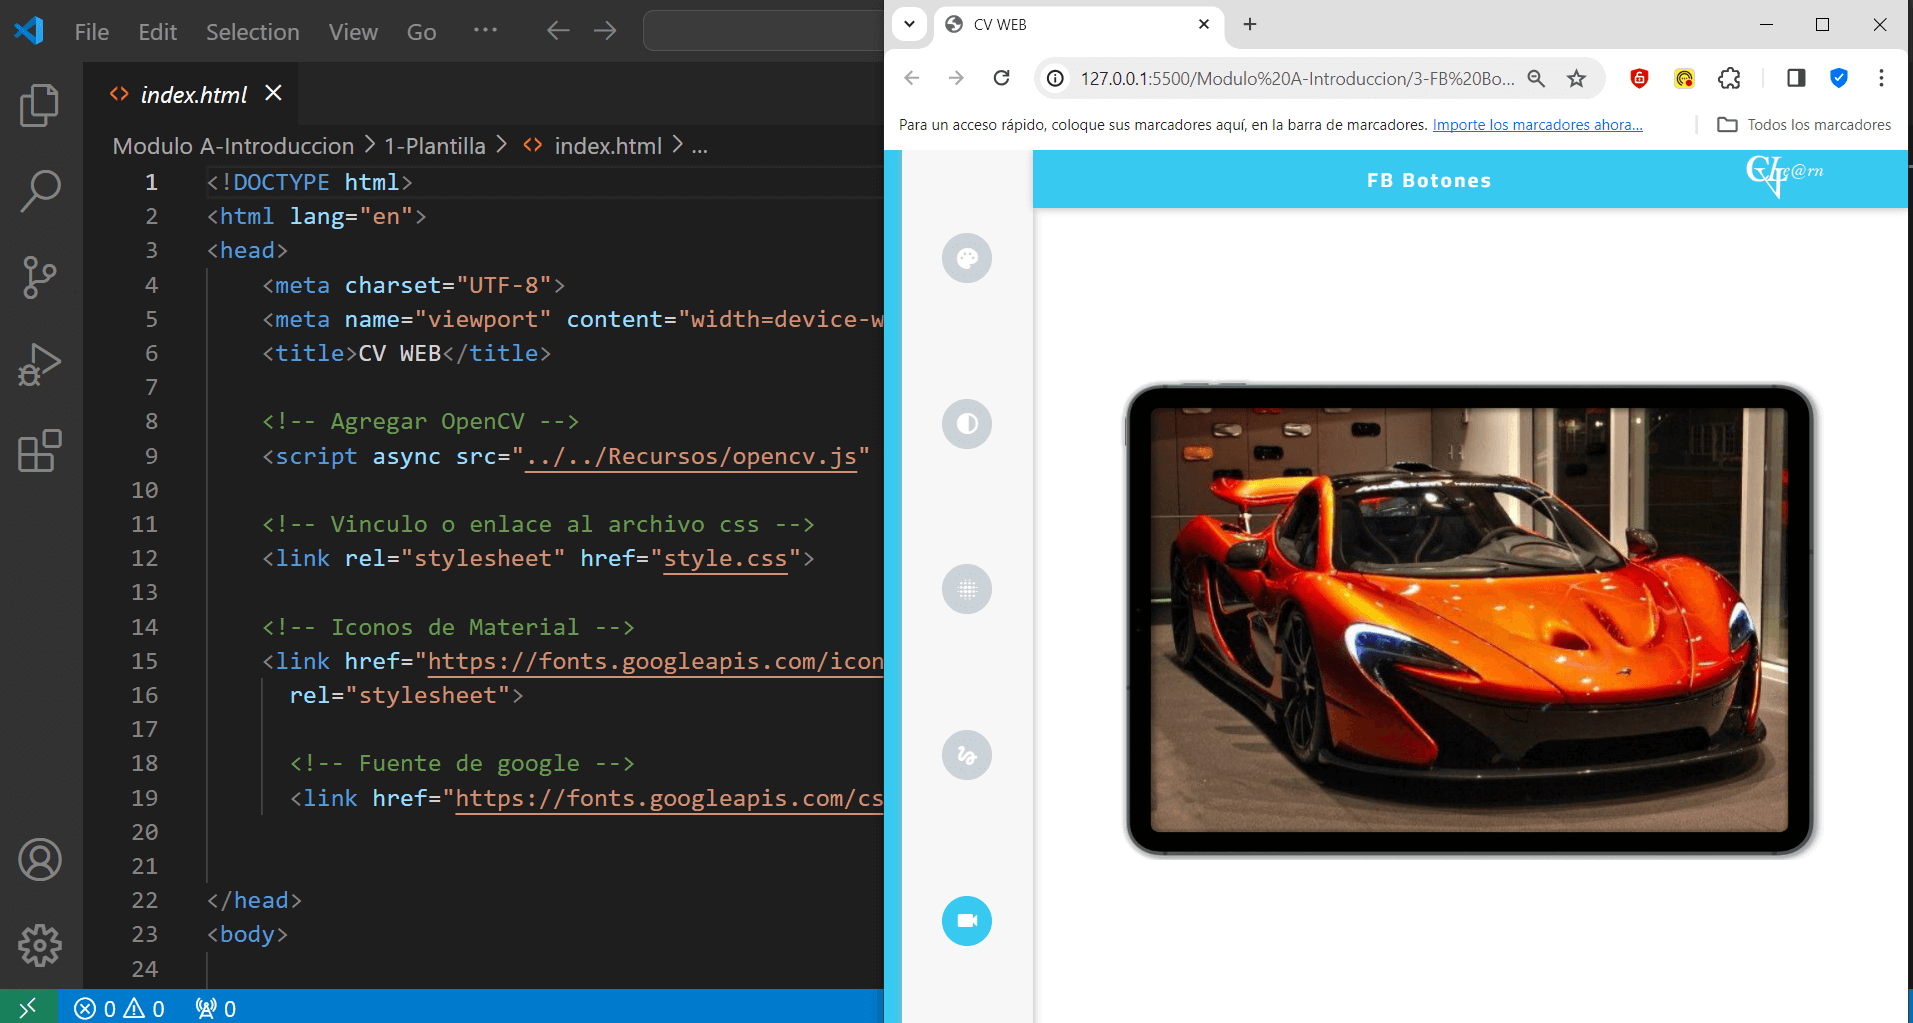Open the Extensions view in VS Code

pyautogui.click(x=38, y=451)
